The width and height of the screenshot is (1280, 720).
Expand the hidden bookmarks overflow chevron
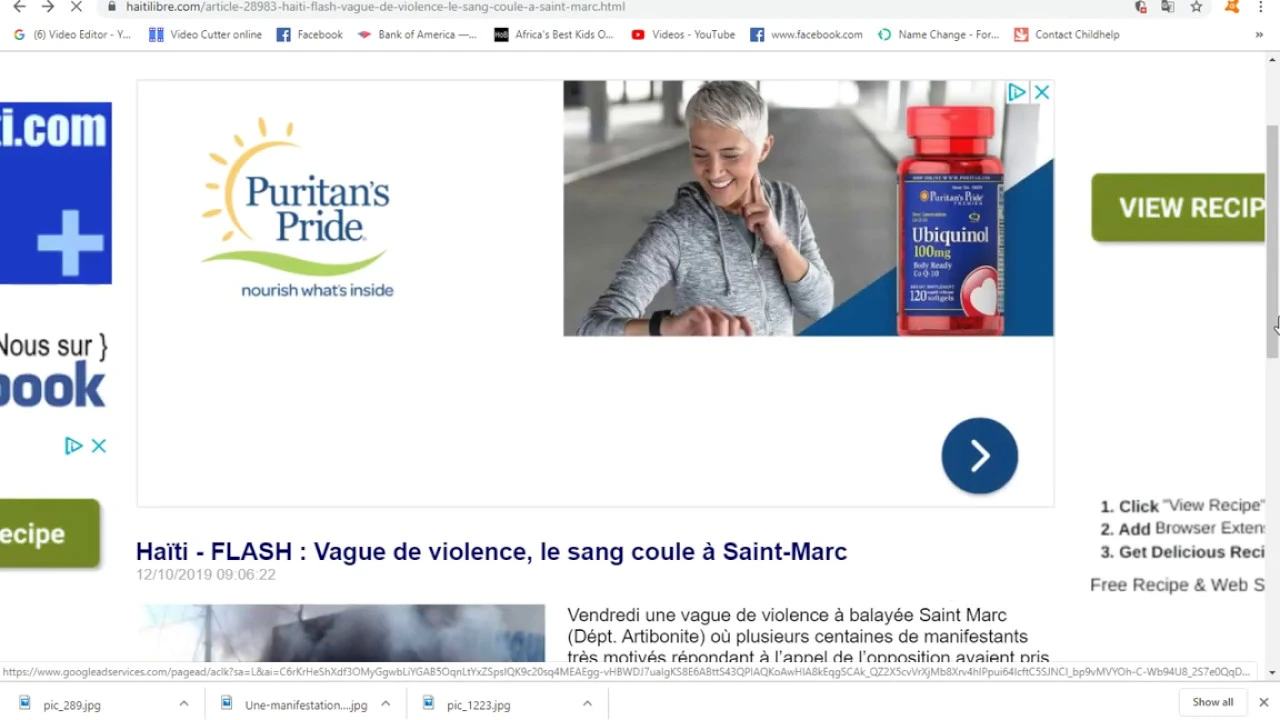pyautogui.click(x=1259, y=34)
